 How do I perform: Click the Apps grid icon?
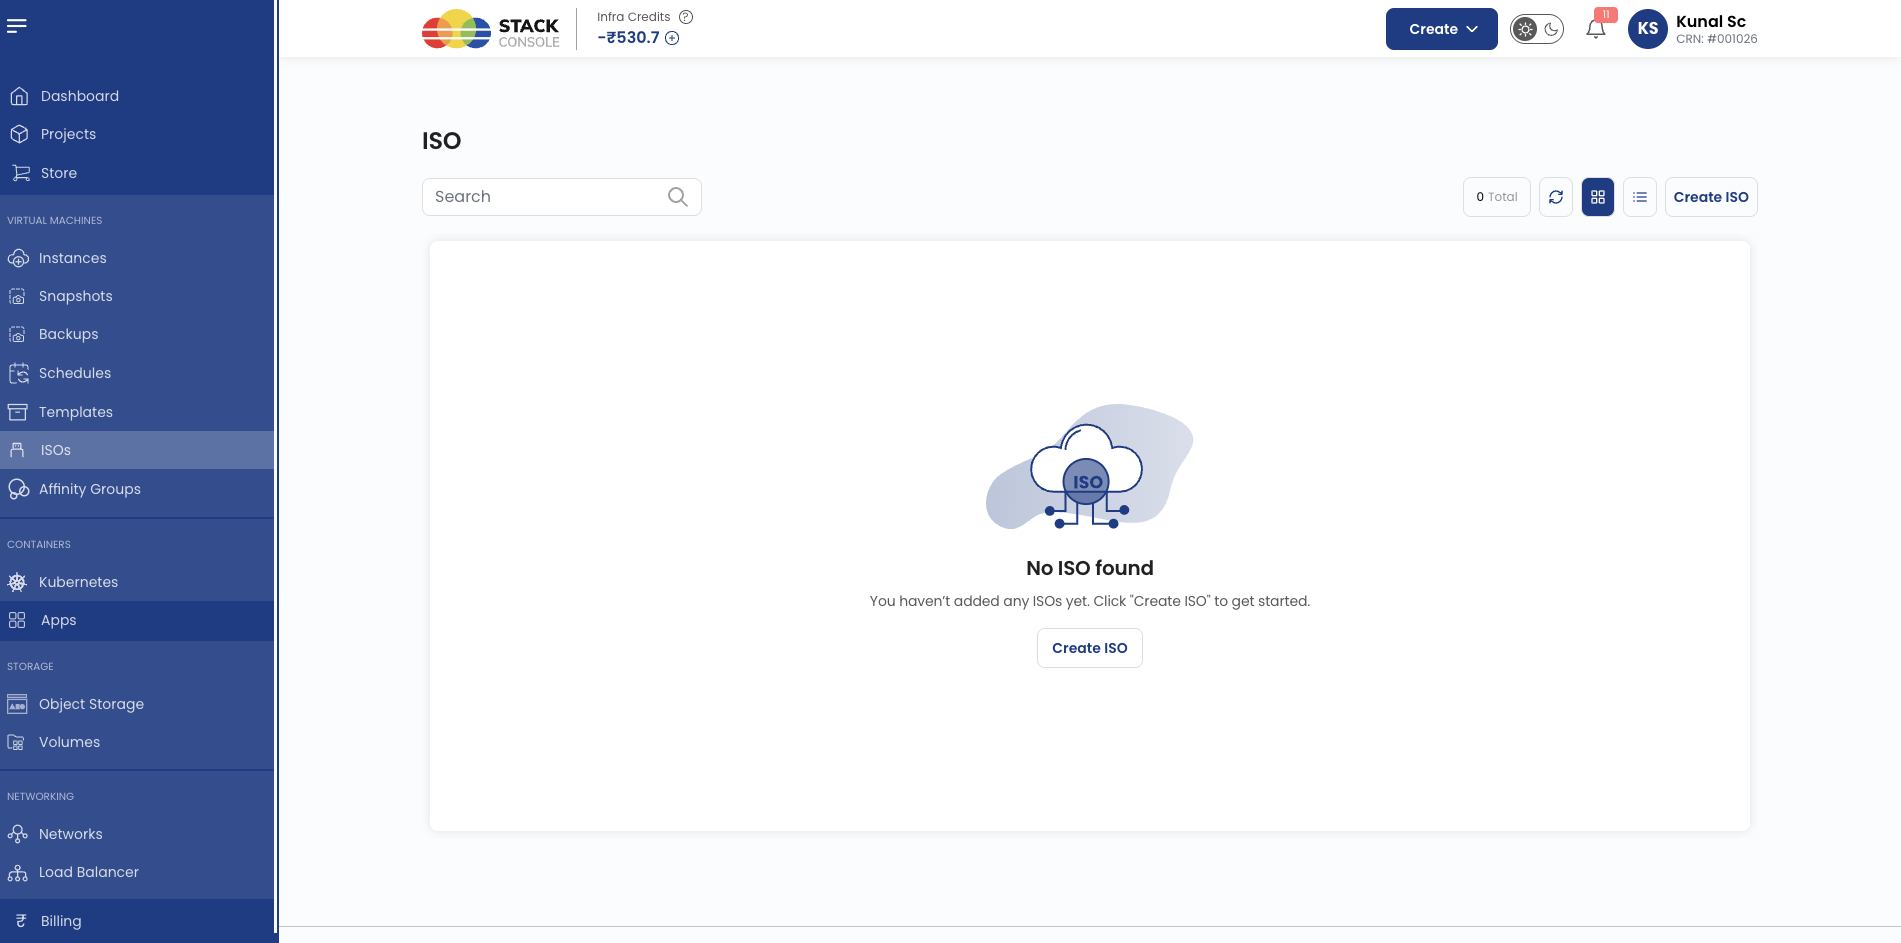17,620
